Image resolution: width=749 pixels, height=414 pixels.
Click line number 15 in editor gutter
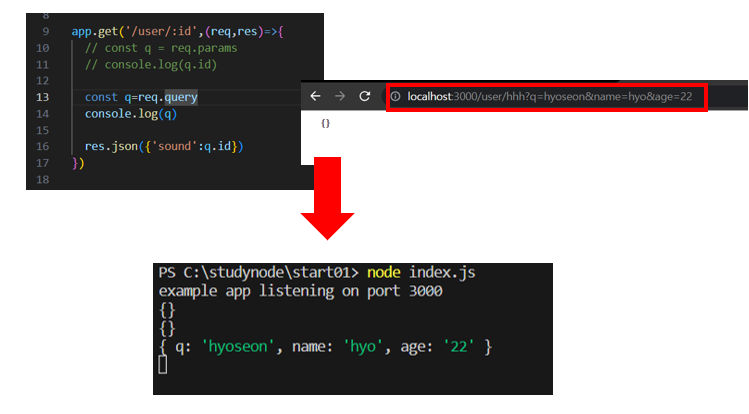tap(43, 130)
